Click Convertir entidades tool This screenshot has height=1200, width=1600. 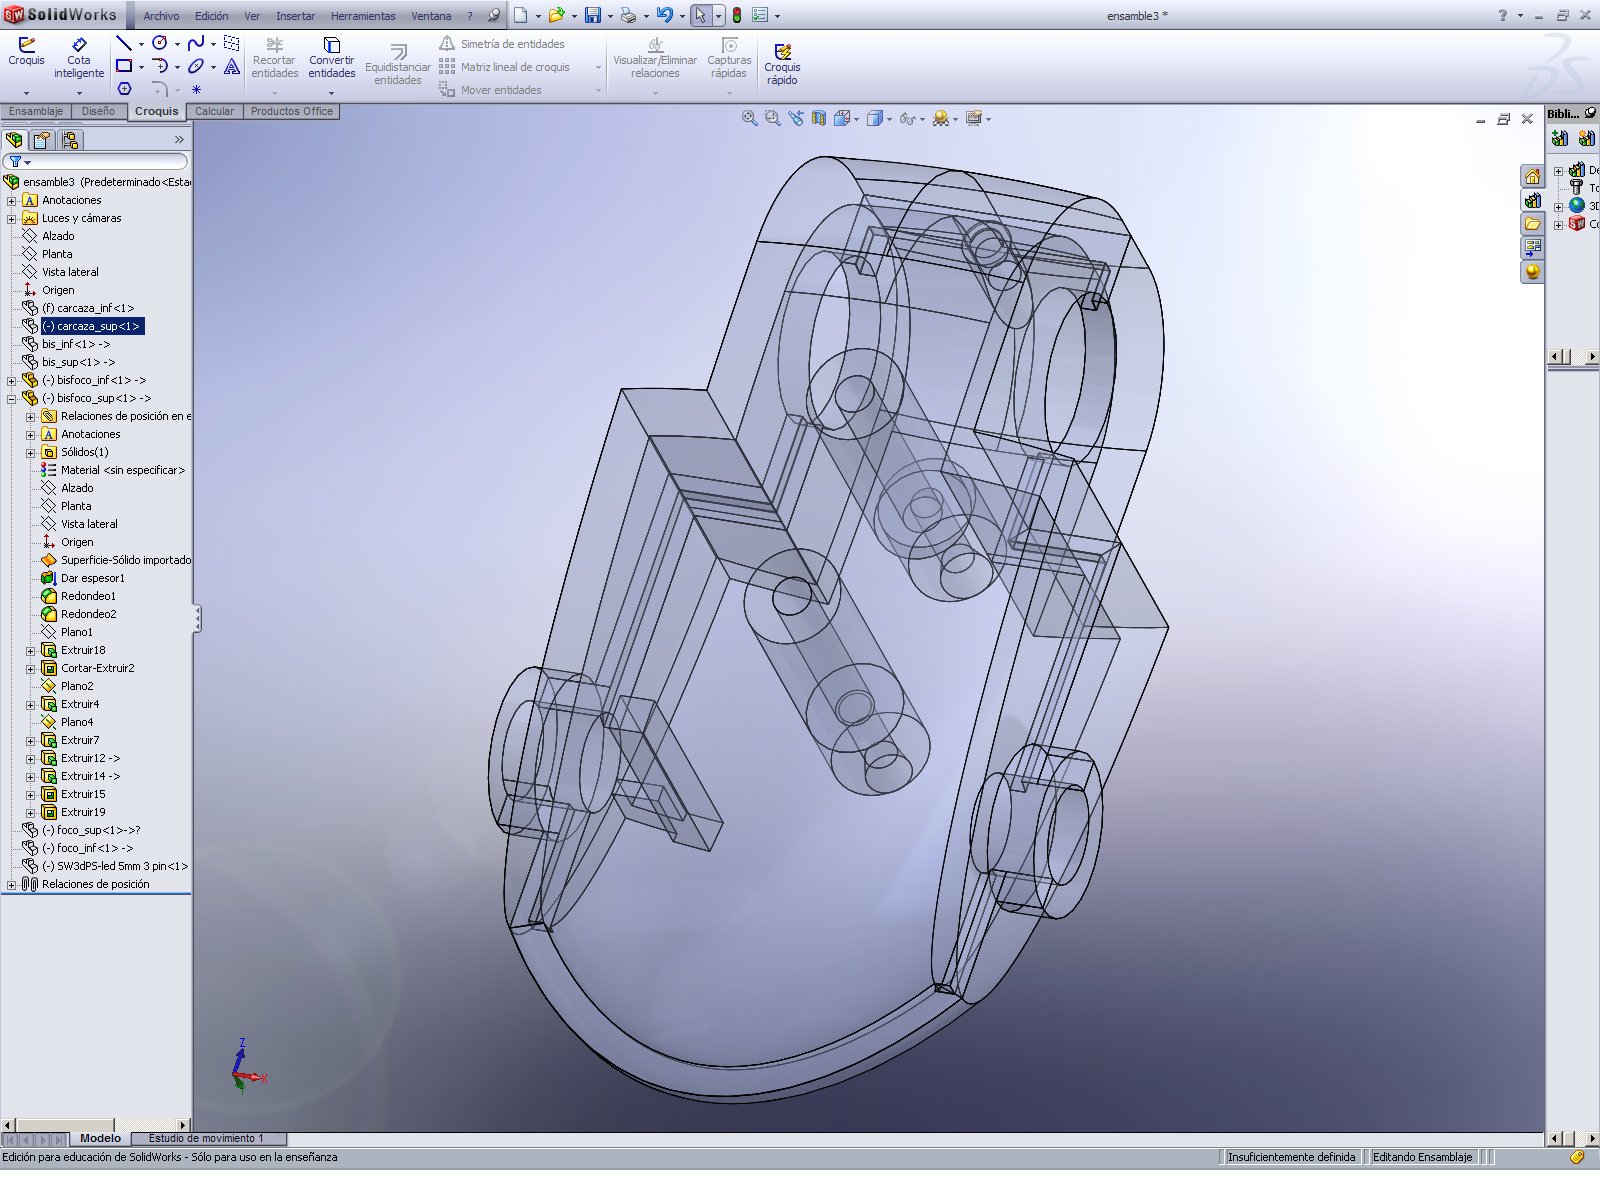click(332, 58)
